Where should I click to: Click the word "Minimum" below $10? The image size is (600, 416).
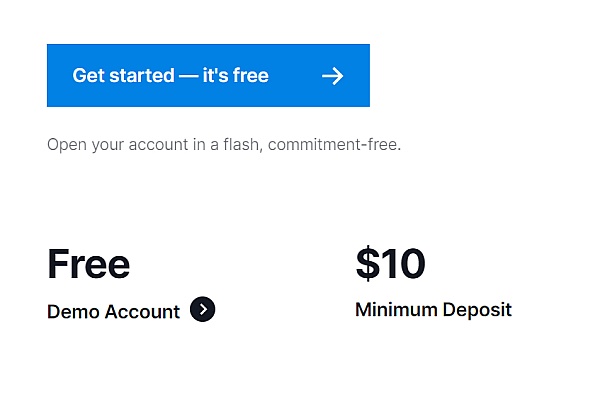[x=396, y=309]
